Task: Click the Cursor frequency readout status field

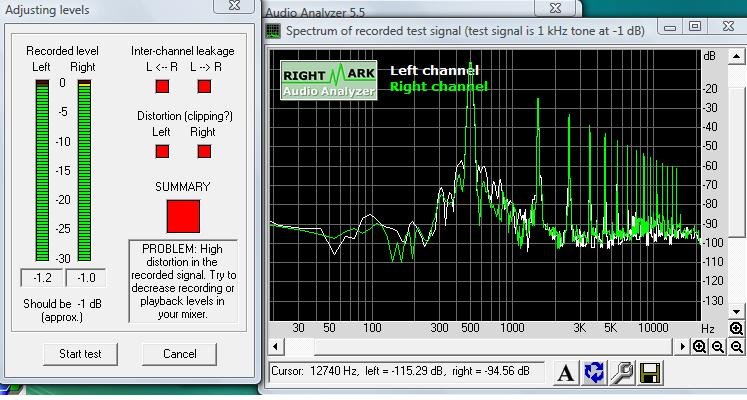Action: (407, 371)
